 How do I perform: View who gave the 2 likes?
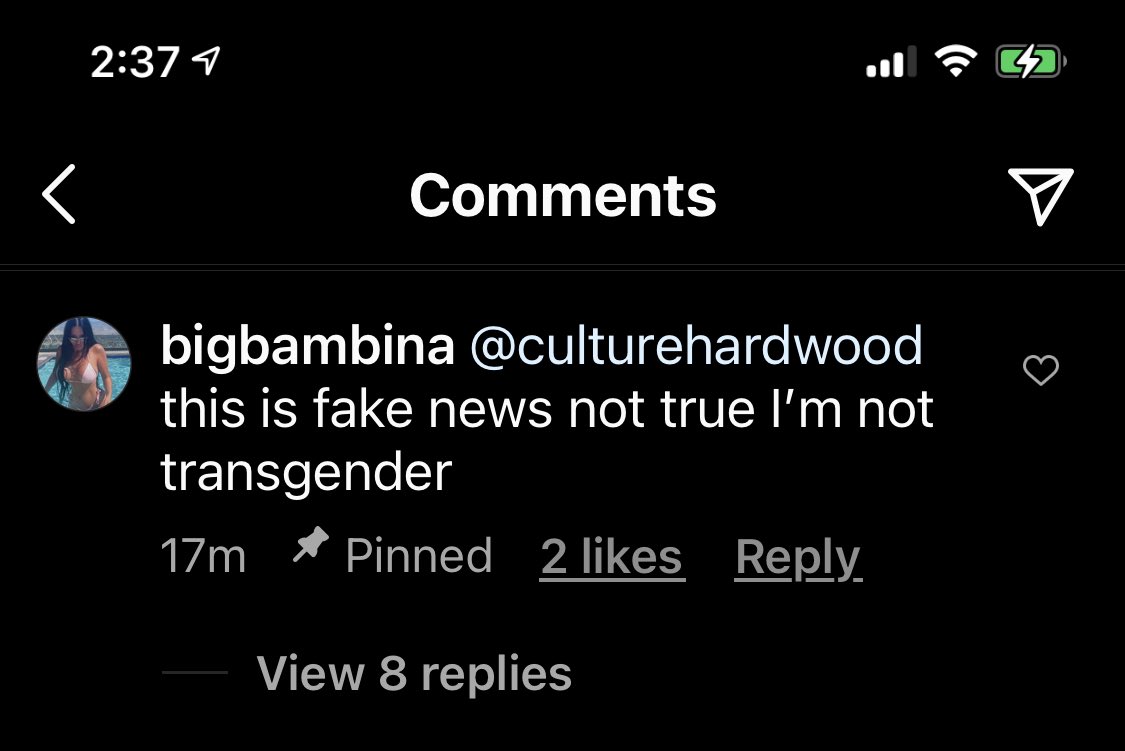pos(612,557)
